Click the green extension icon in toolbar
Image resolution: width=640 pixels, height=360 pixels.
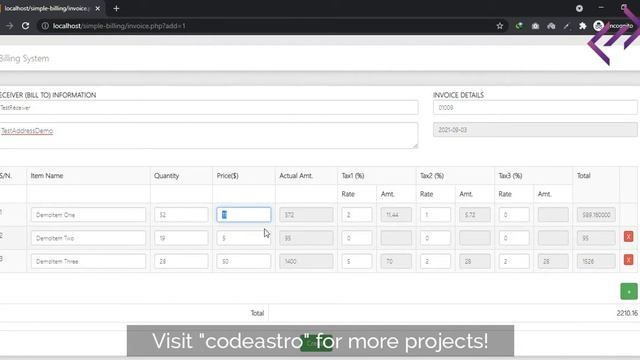pyautogui.click(x=519, y=26)
